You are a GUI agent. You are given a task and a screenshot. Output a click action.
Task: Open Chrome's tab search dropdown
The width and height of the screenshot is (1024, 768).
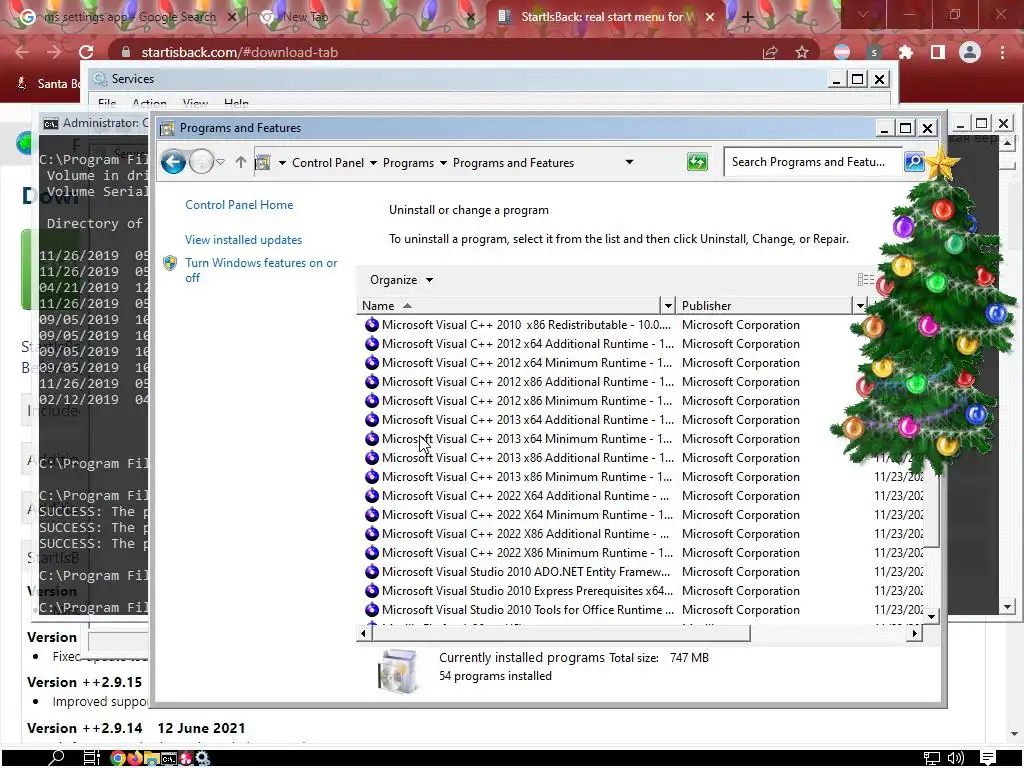[x=863, y=14]
